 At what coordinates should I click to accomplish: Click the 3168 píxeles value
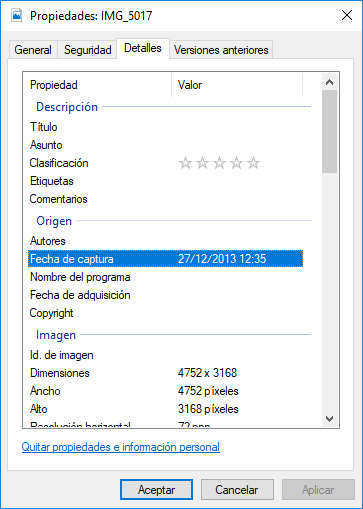point(208,409)
